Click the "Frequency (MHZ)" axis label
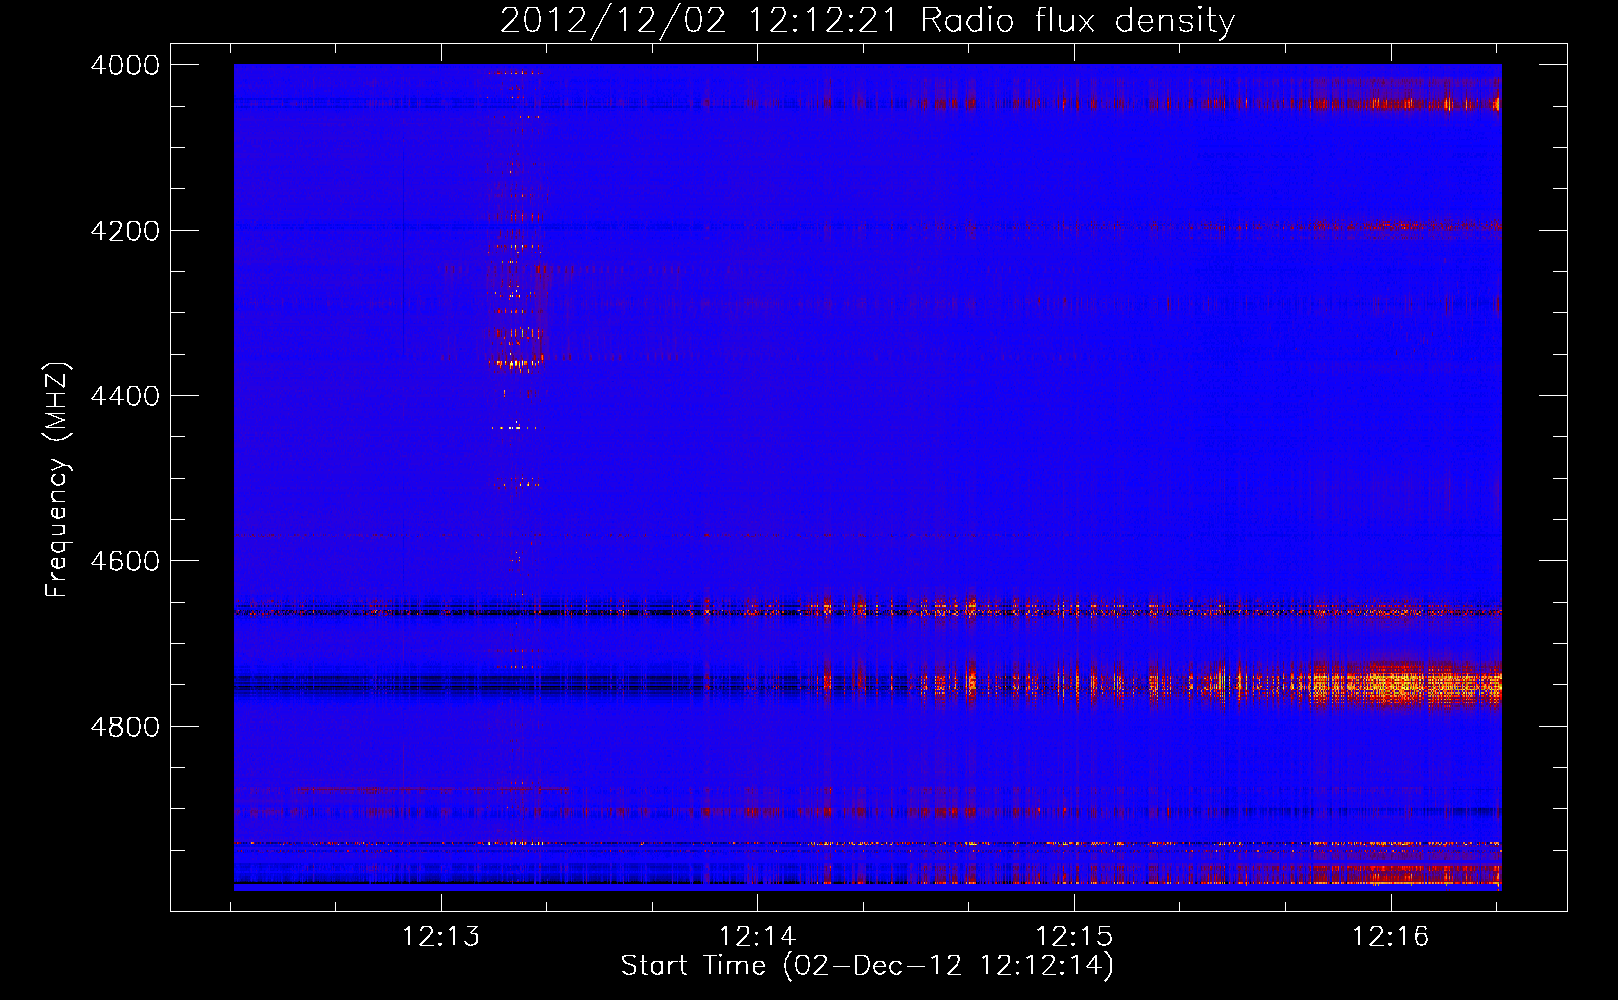The height and width of the screenshot is (1000, 1618). (57, 480)
